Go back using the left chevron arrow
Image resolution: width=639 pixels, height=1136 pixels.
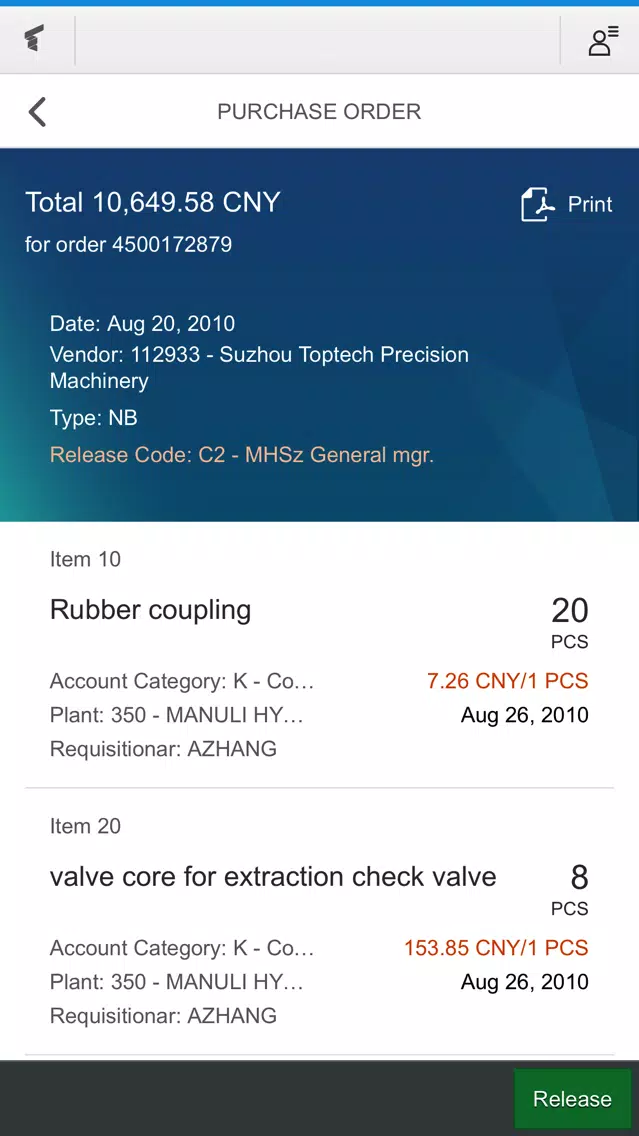click(x=37, y=112)
